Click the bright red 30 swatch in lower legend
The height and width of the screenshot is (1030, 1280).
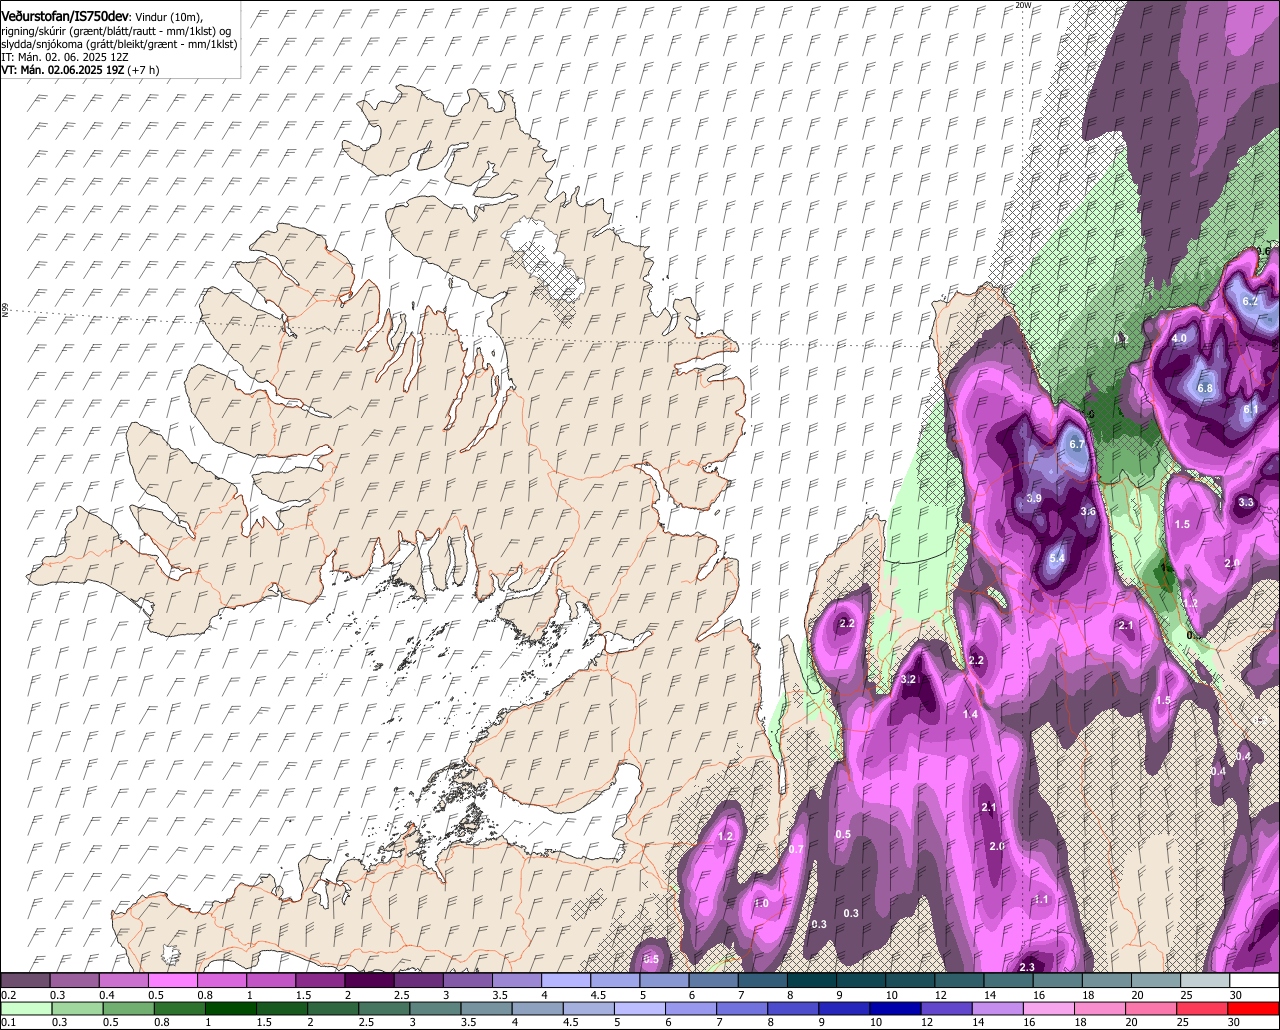click(x=1254, y=1008)
